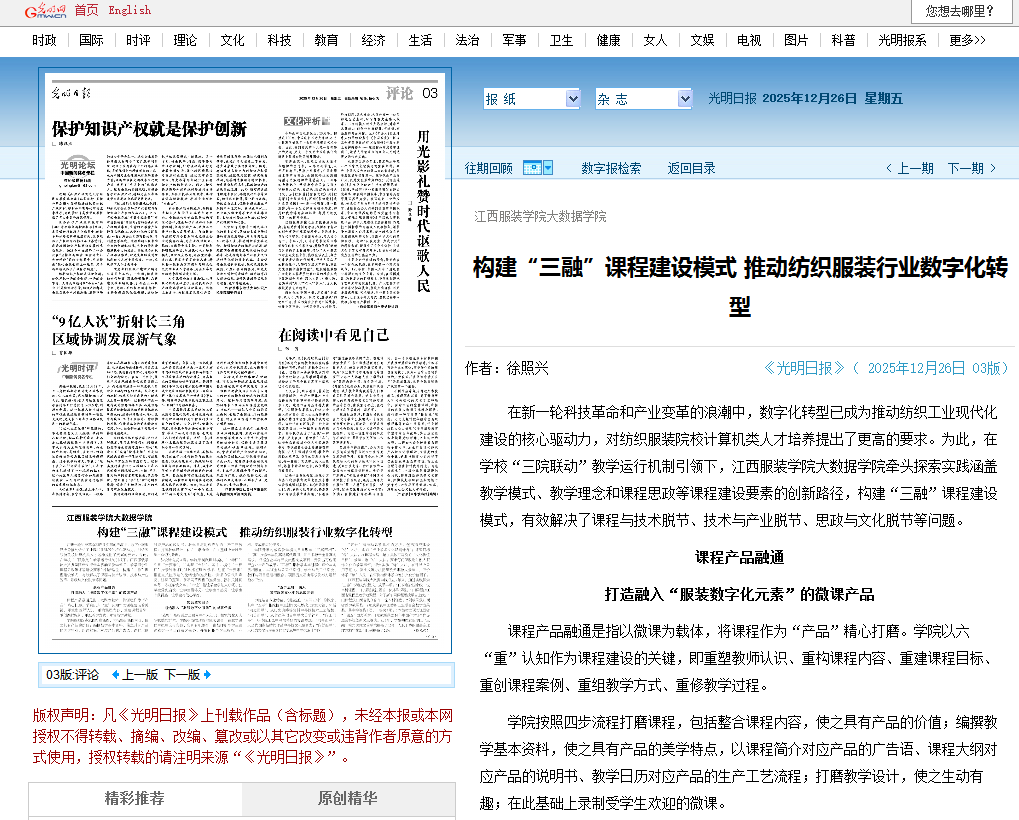Open the dropdown arrow beside calendar icon
This screenshot has height=820, width=1019.
click(548, 168)
